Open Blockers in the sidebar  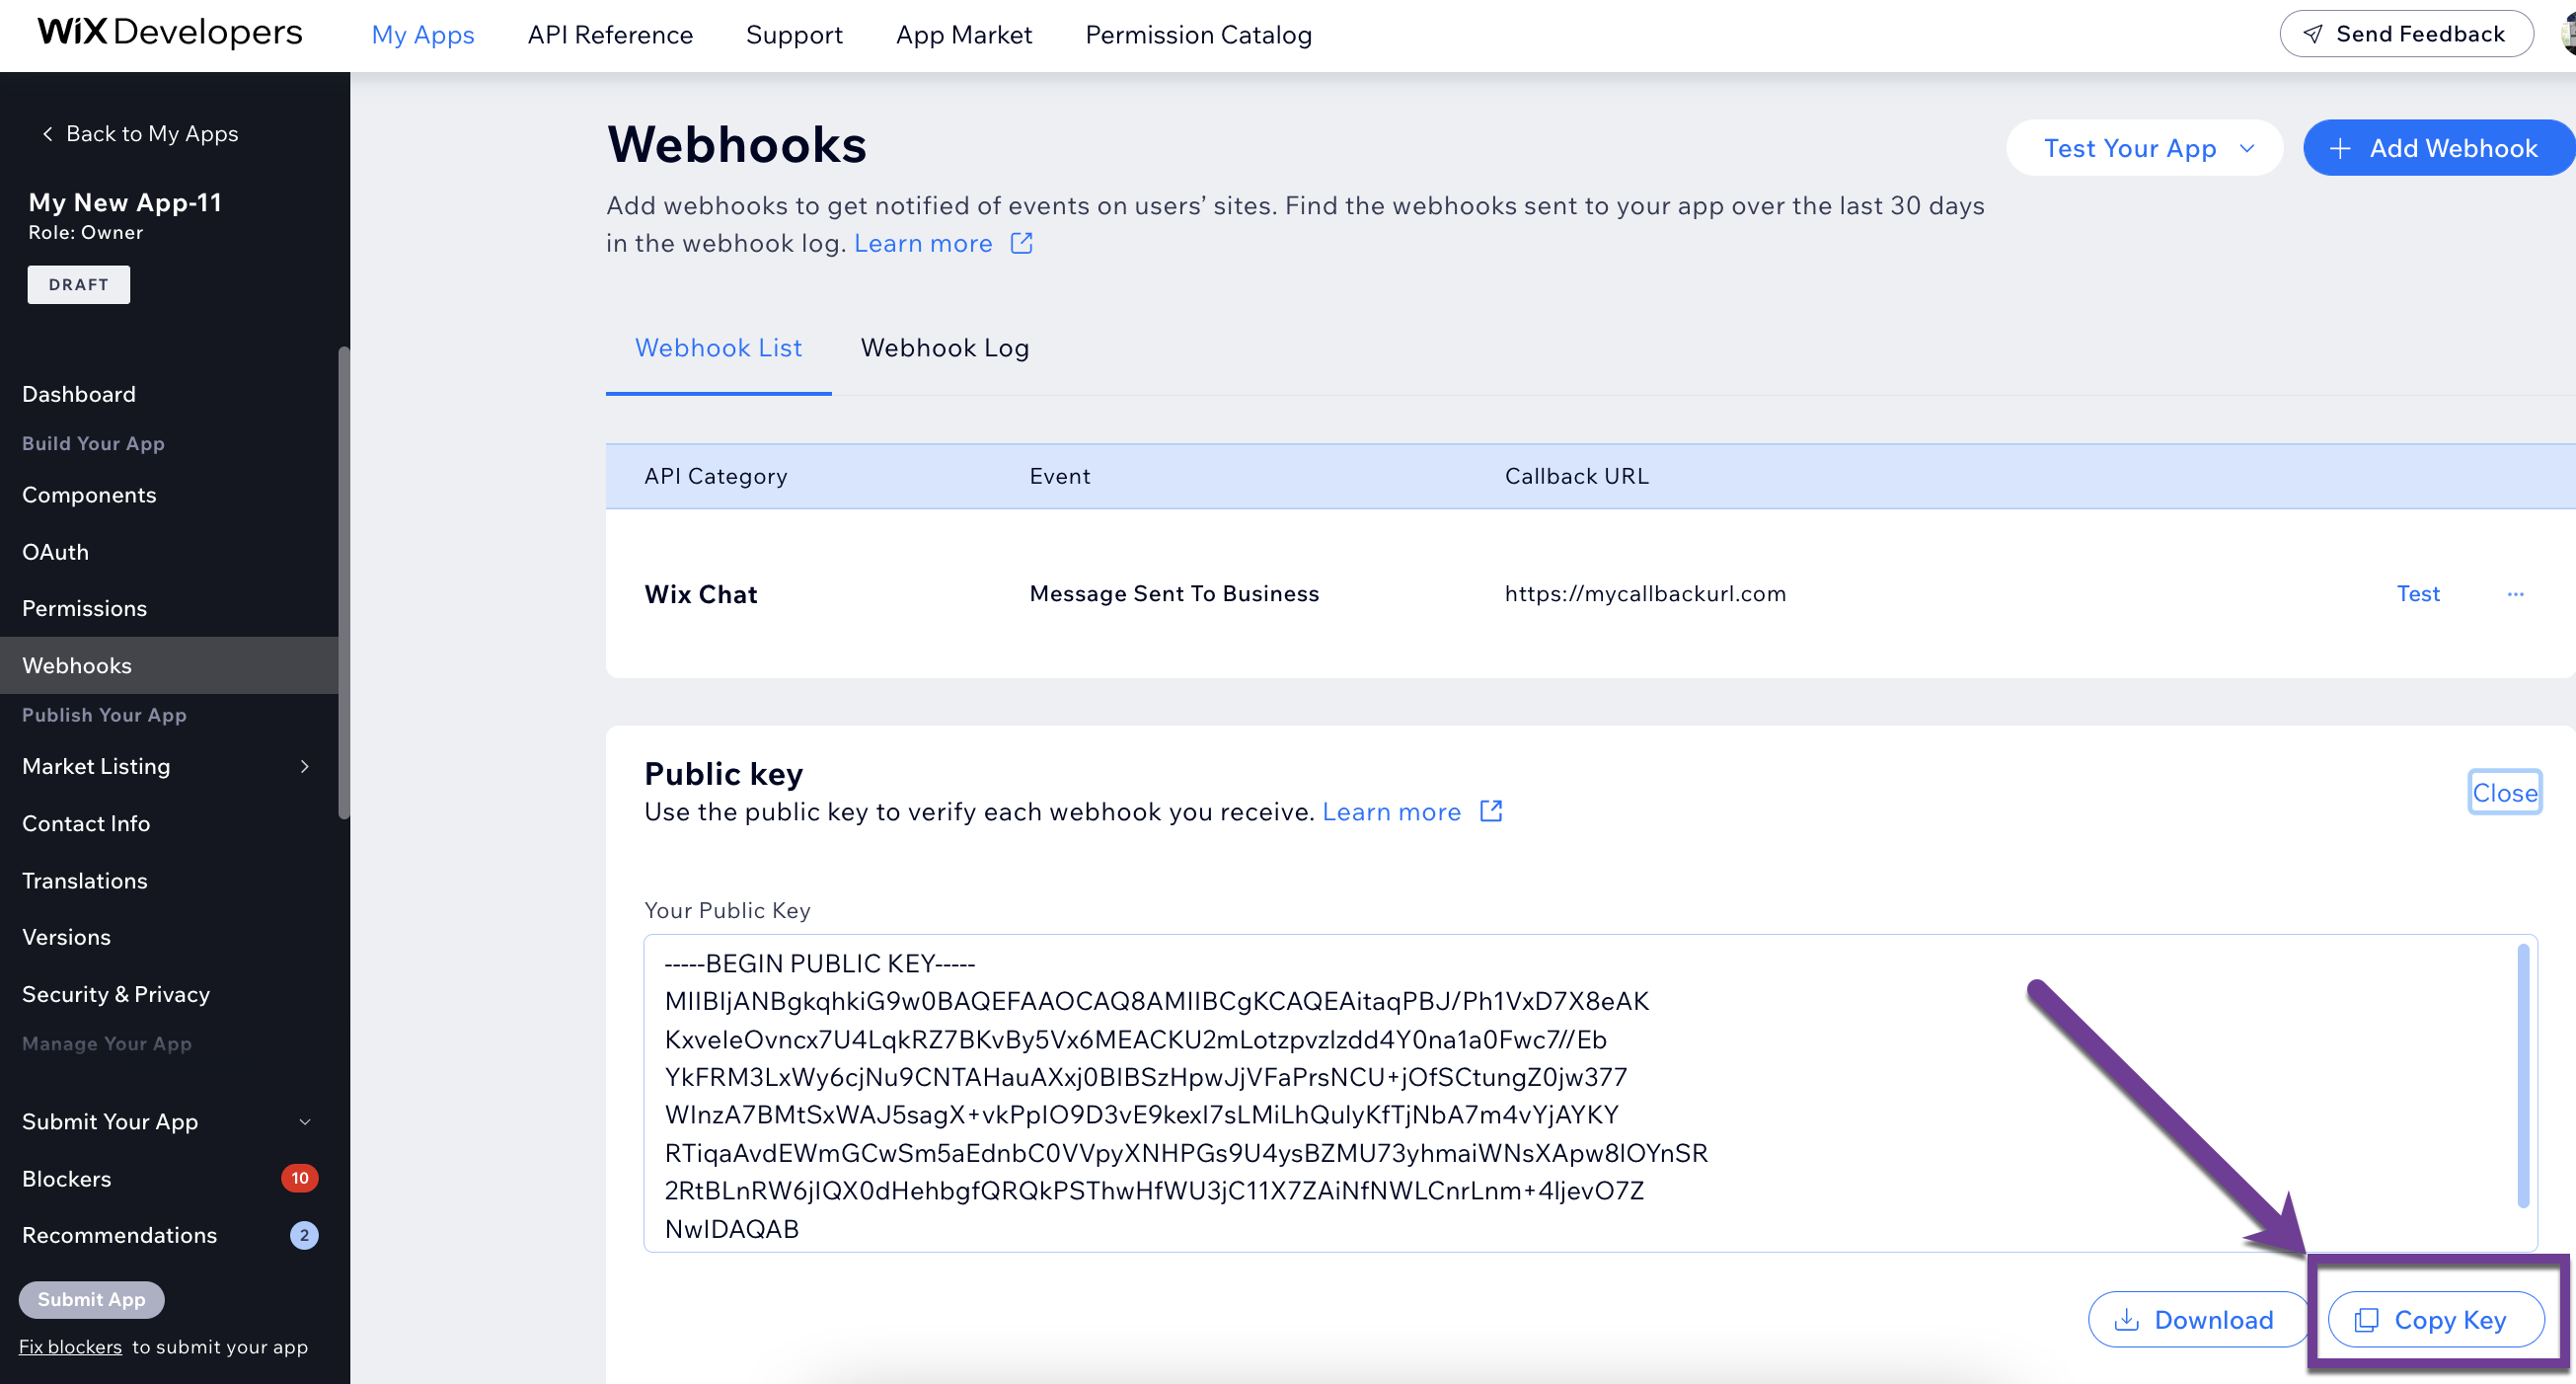[x=66, y=1179]
